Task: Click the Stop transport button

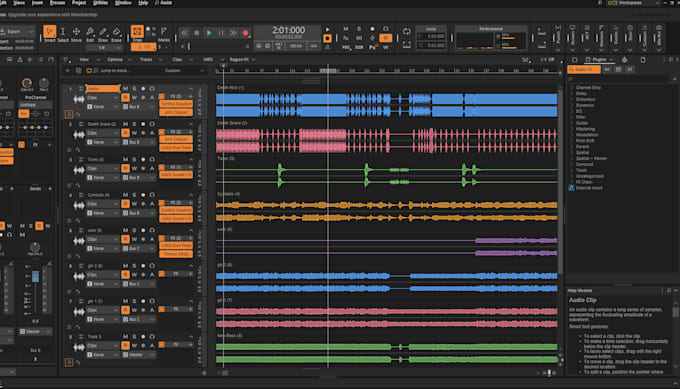Action: [196, 33]
